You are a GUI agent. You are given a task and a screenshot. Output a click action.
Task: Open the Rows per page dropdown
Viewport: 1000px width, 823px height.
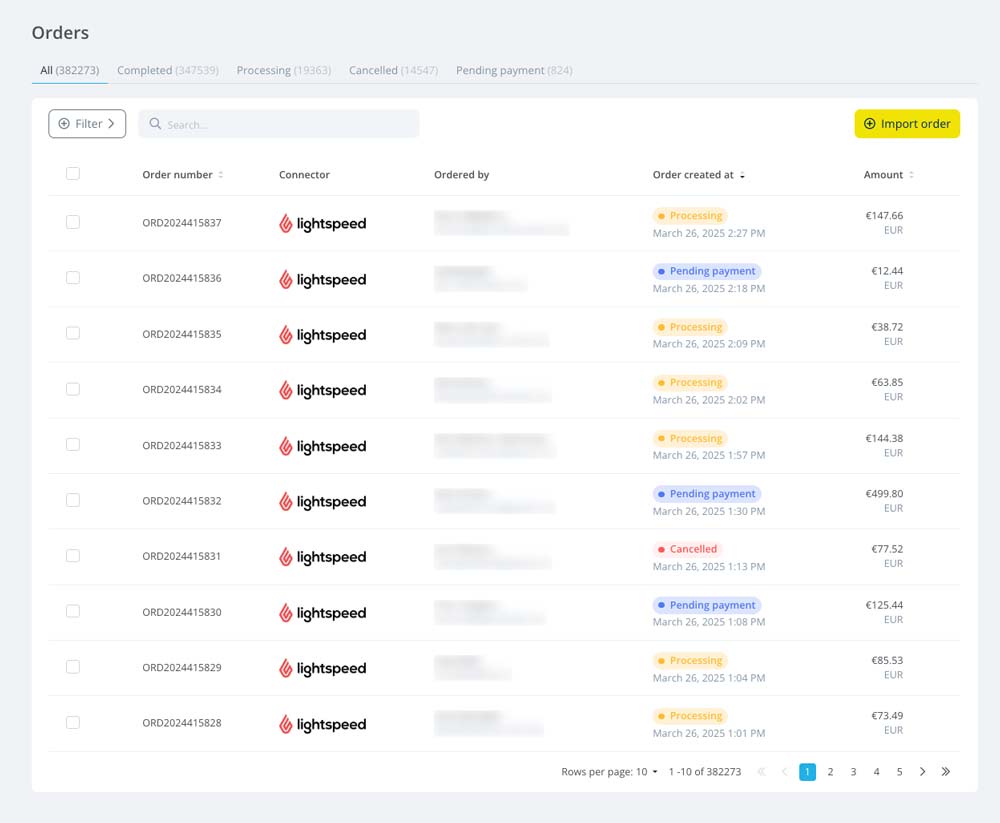(x=647, y=772)
